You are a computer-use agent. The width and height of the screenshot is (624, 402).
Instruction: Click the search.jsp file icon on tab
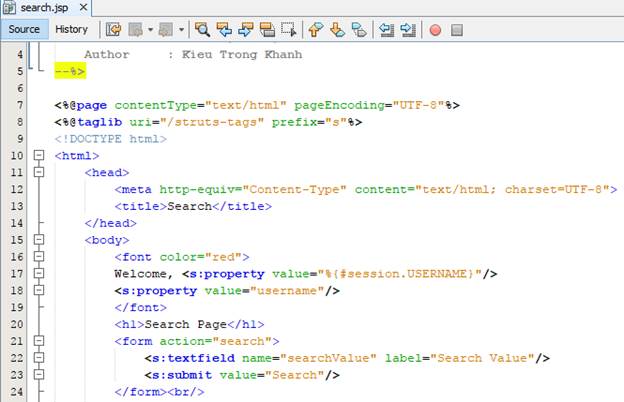point(9,7)
